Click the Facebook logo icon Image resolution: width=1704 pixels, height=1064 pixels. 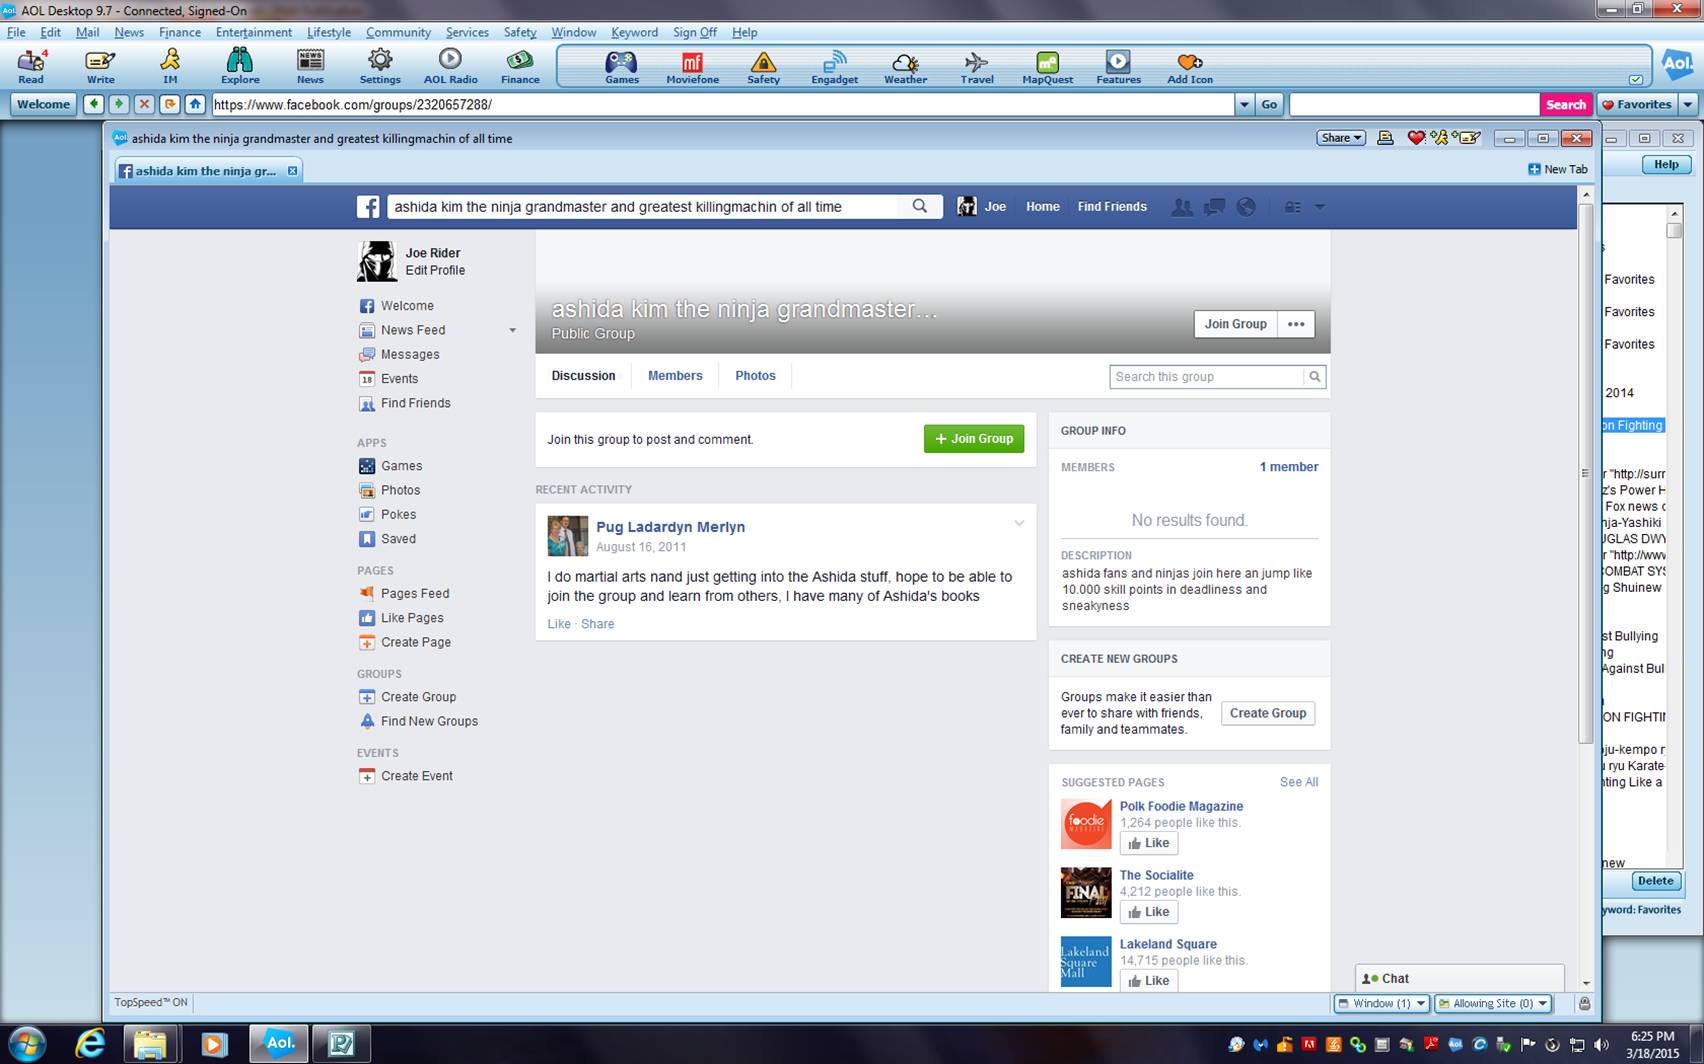[368, 207]
